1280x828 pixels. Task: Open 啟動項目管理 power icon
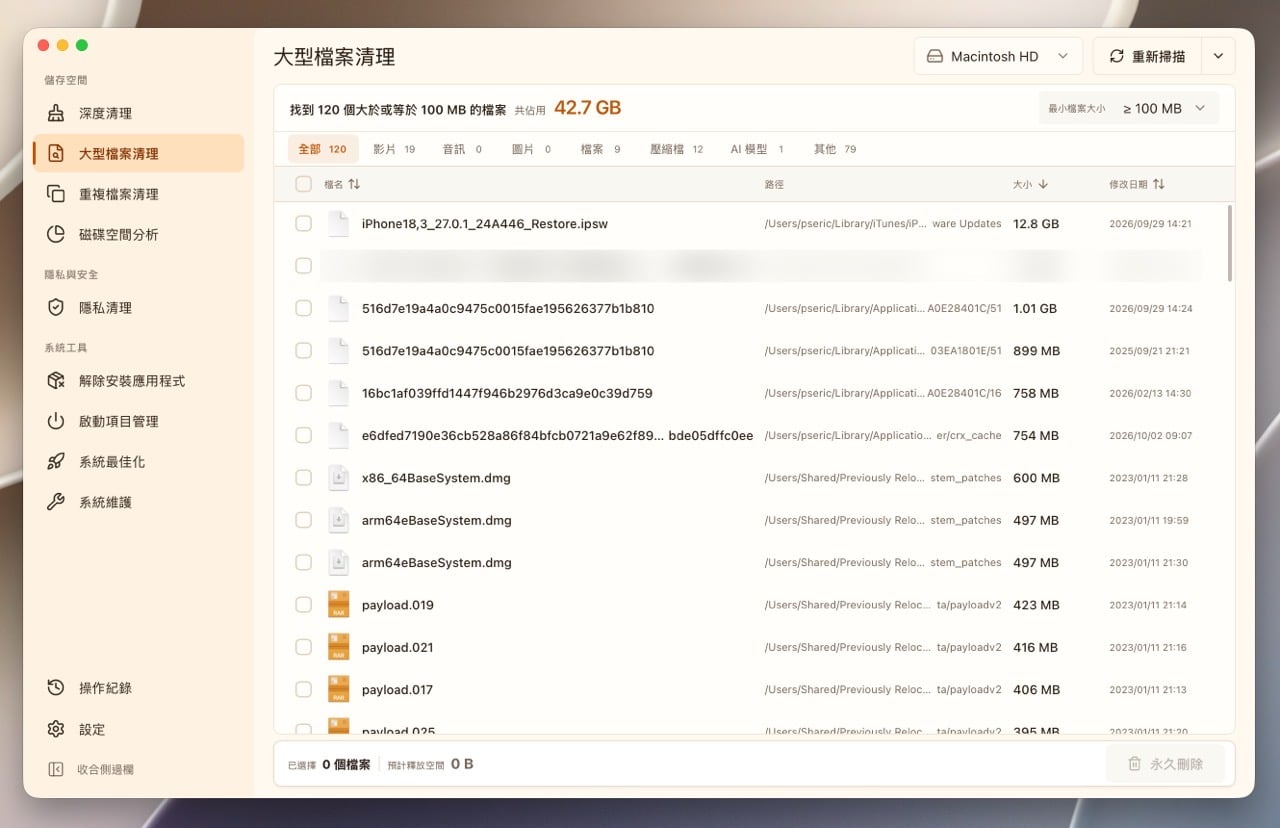point(56,421)
